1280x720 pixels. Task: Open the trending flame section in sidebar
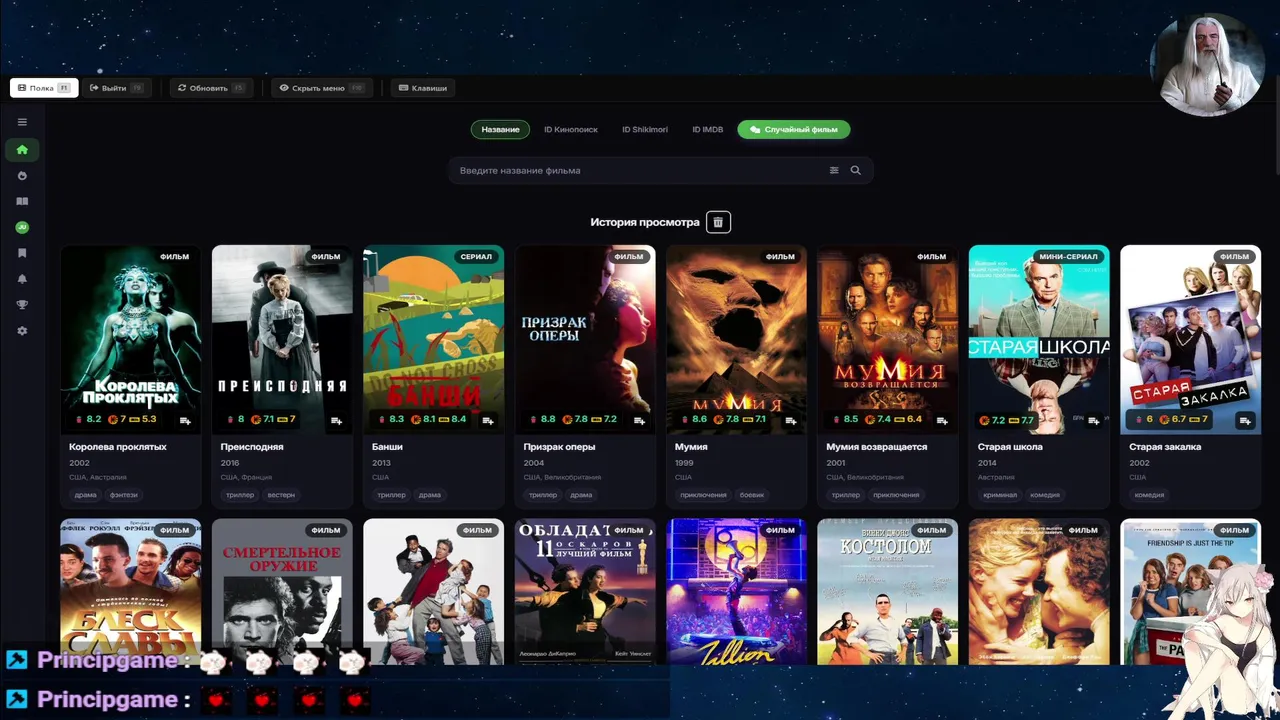[x=22, y=176]
